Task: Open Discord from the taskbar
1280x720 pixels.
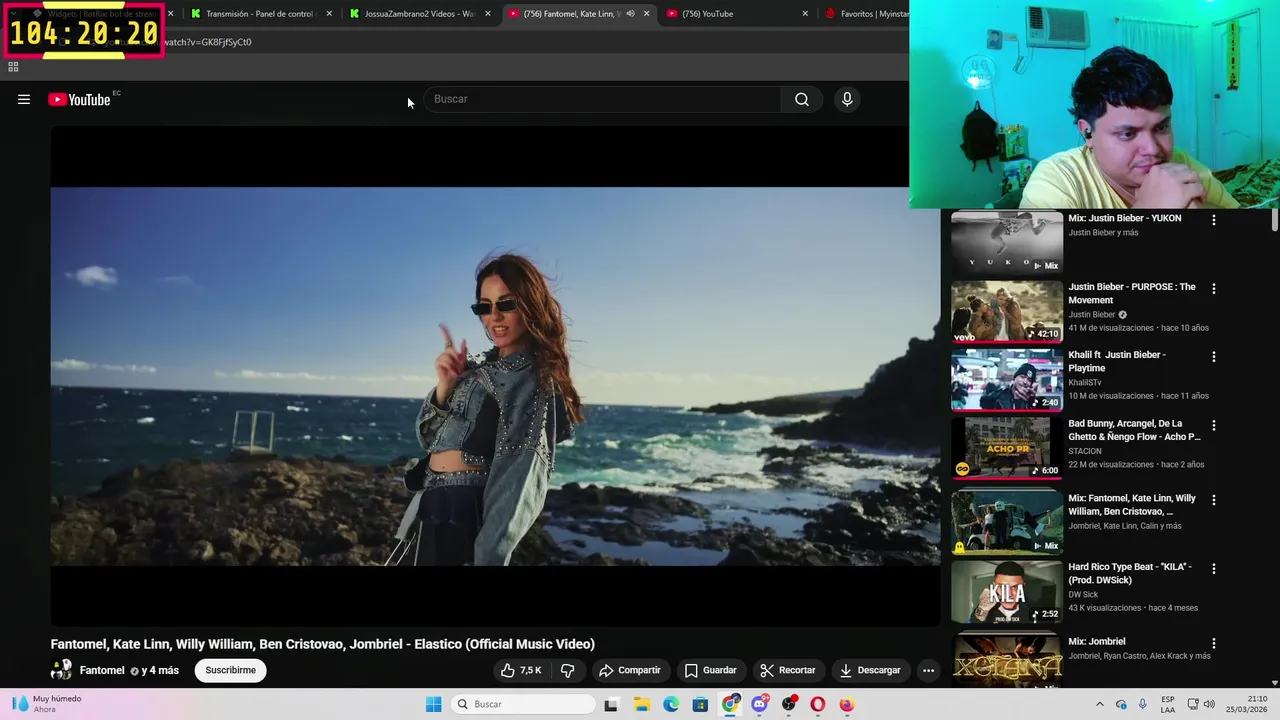Action: click(x=760, y=704)
